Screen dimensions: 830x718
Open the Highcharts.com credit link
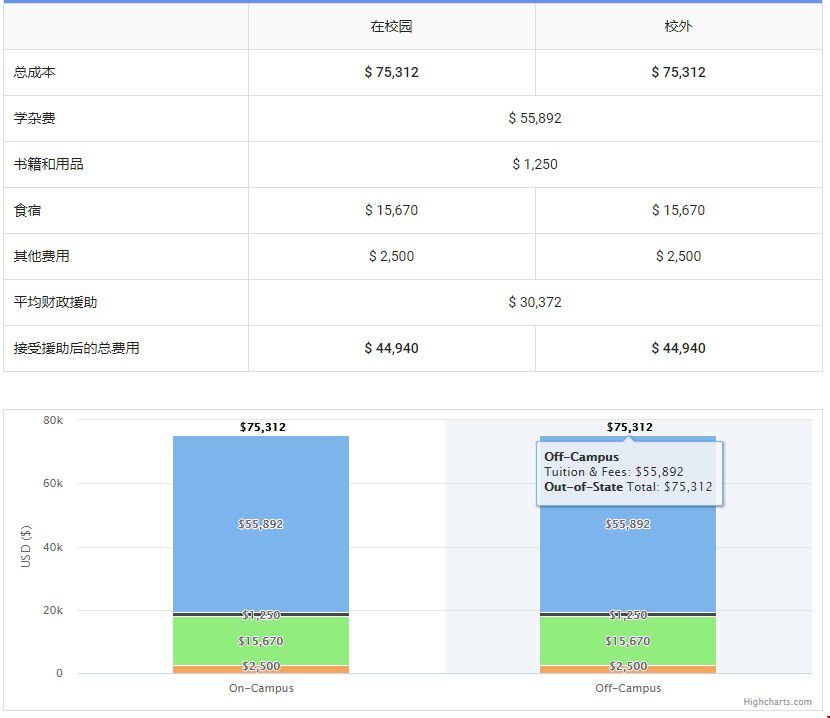[777, 702]
